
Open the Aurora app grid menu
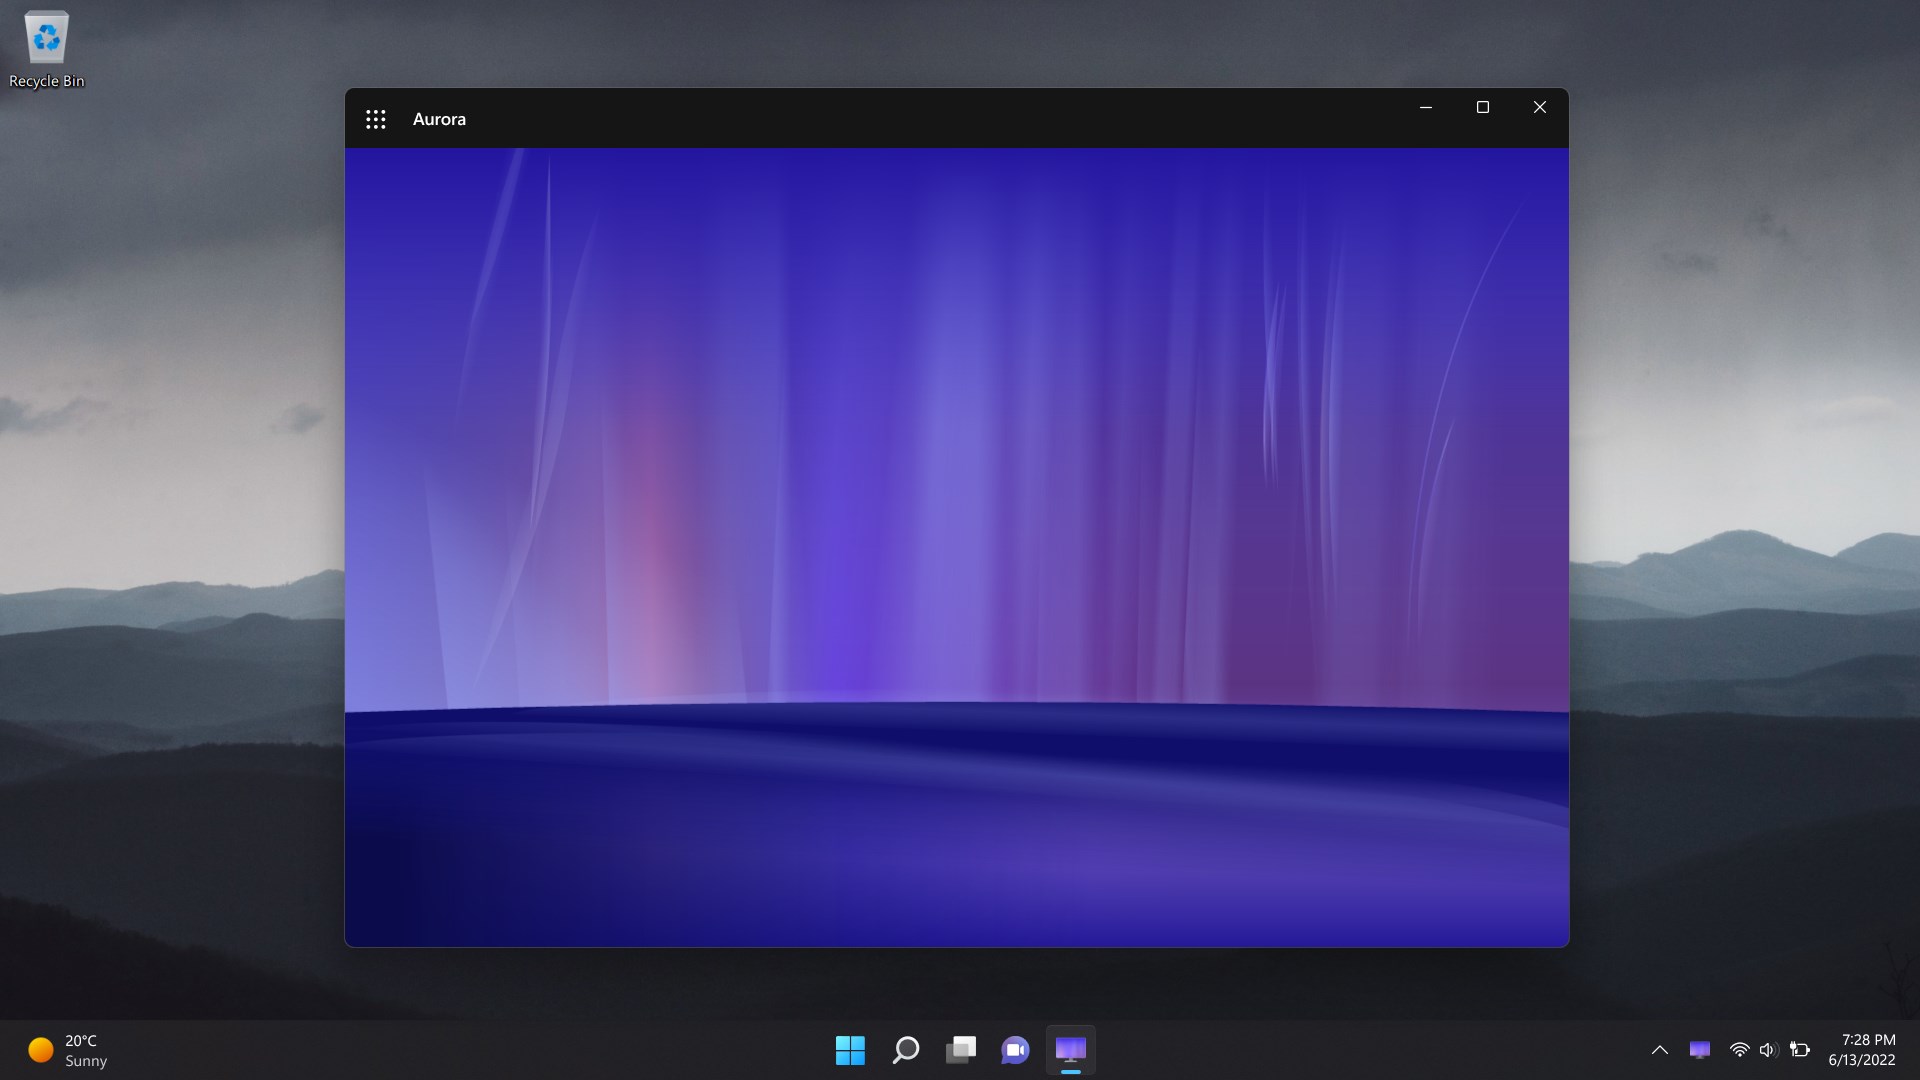[x=376, y=120]
